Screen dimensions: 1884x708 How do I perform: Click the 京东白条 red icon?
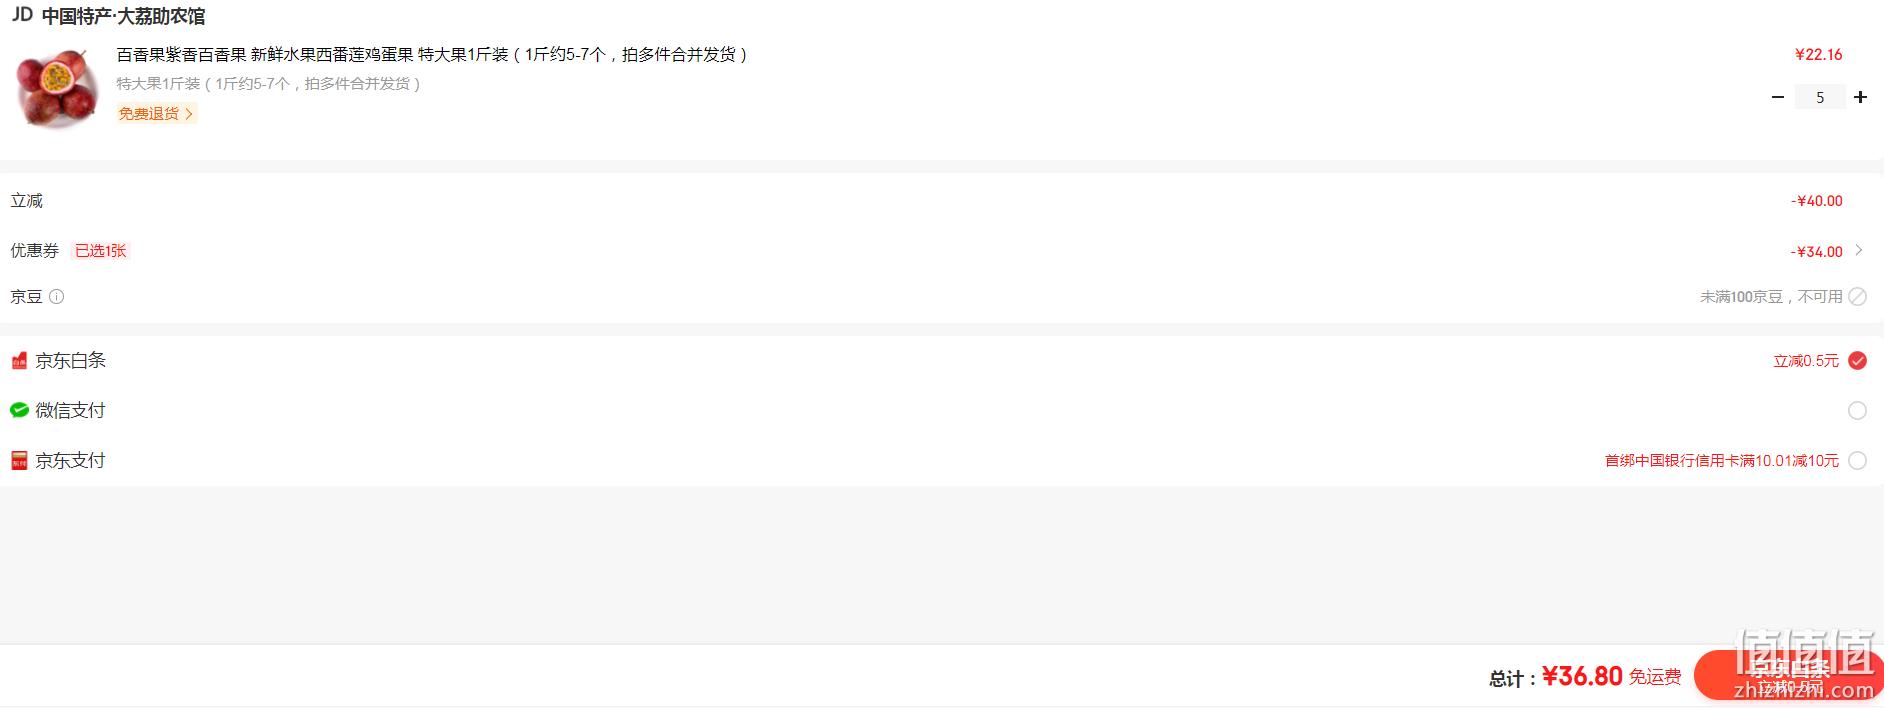(19, 361)
